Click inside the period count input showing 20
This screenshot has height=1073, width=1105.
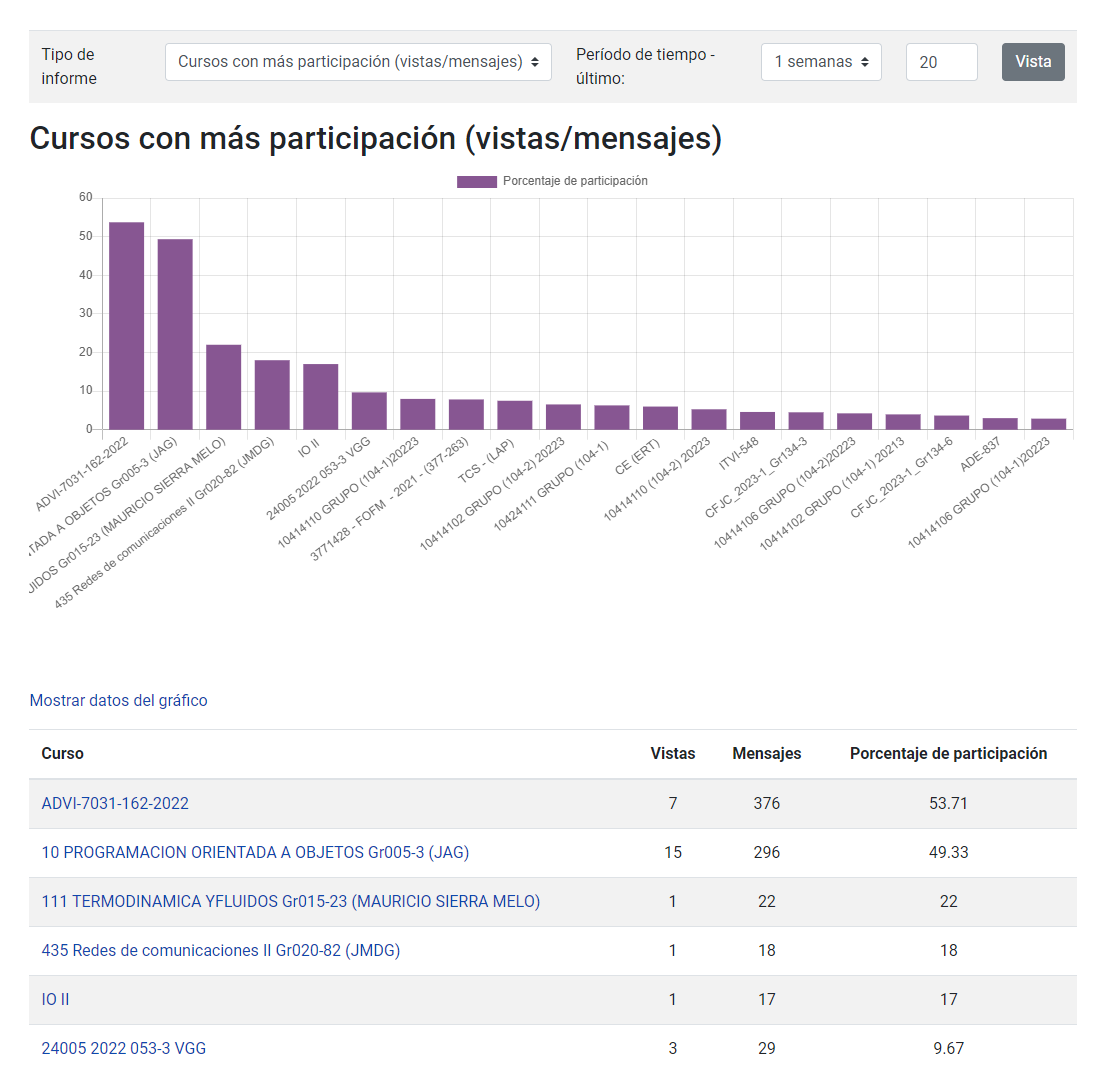click(941, 62)
